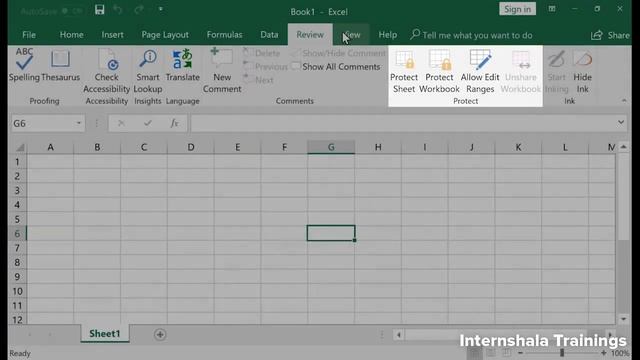Open Smart Lookup insights
The width and height of the screenshot is (640, 360).
point(148,71)
